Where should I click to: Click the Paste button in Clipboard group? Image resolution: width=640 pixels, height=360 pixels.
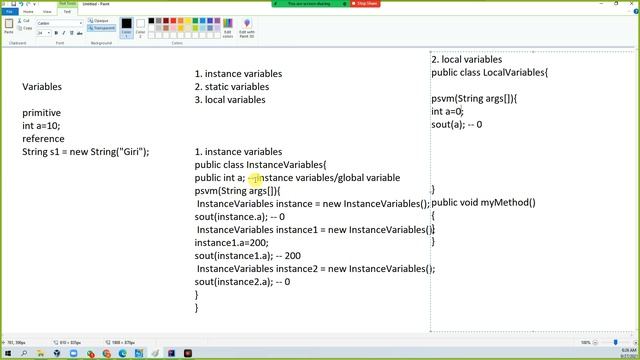click(x=9, y=26)
